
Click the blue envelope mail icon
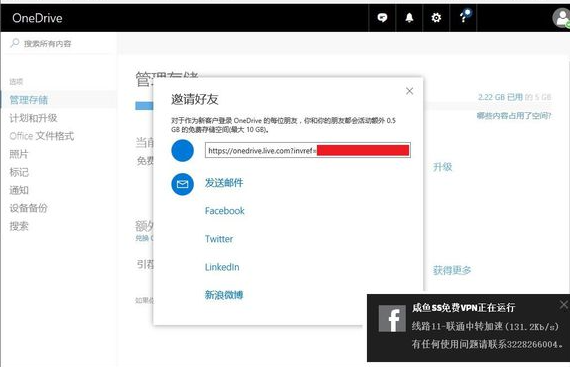182,184
